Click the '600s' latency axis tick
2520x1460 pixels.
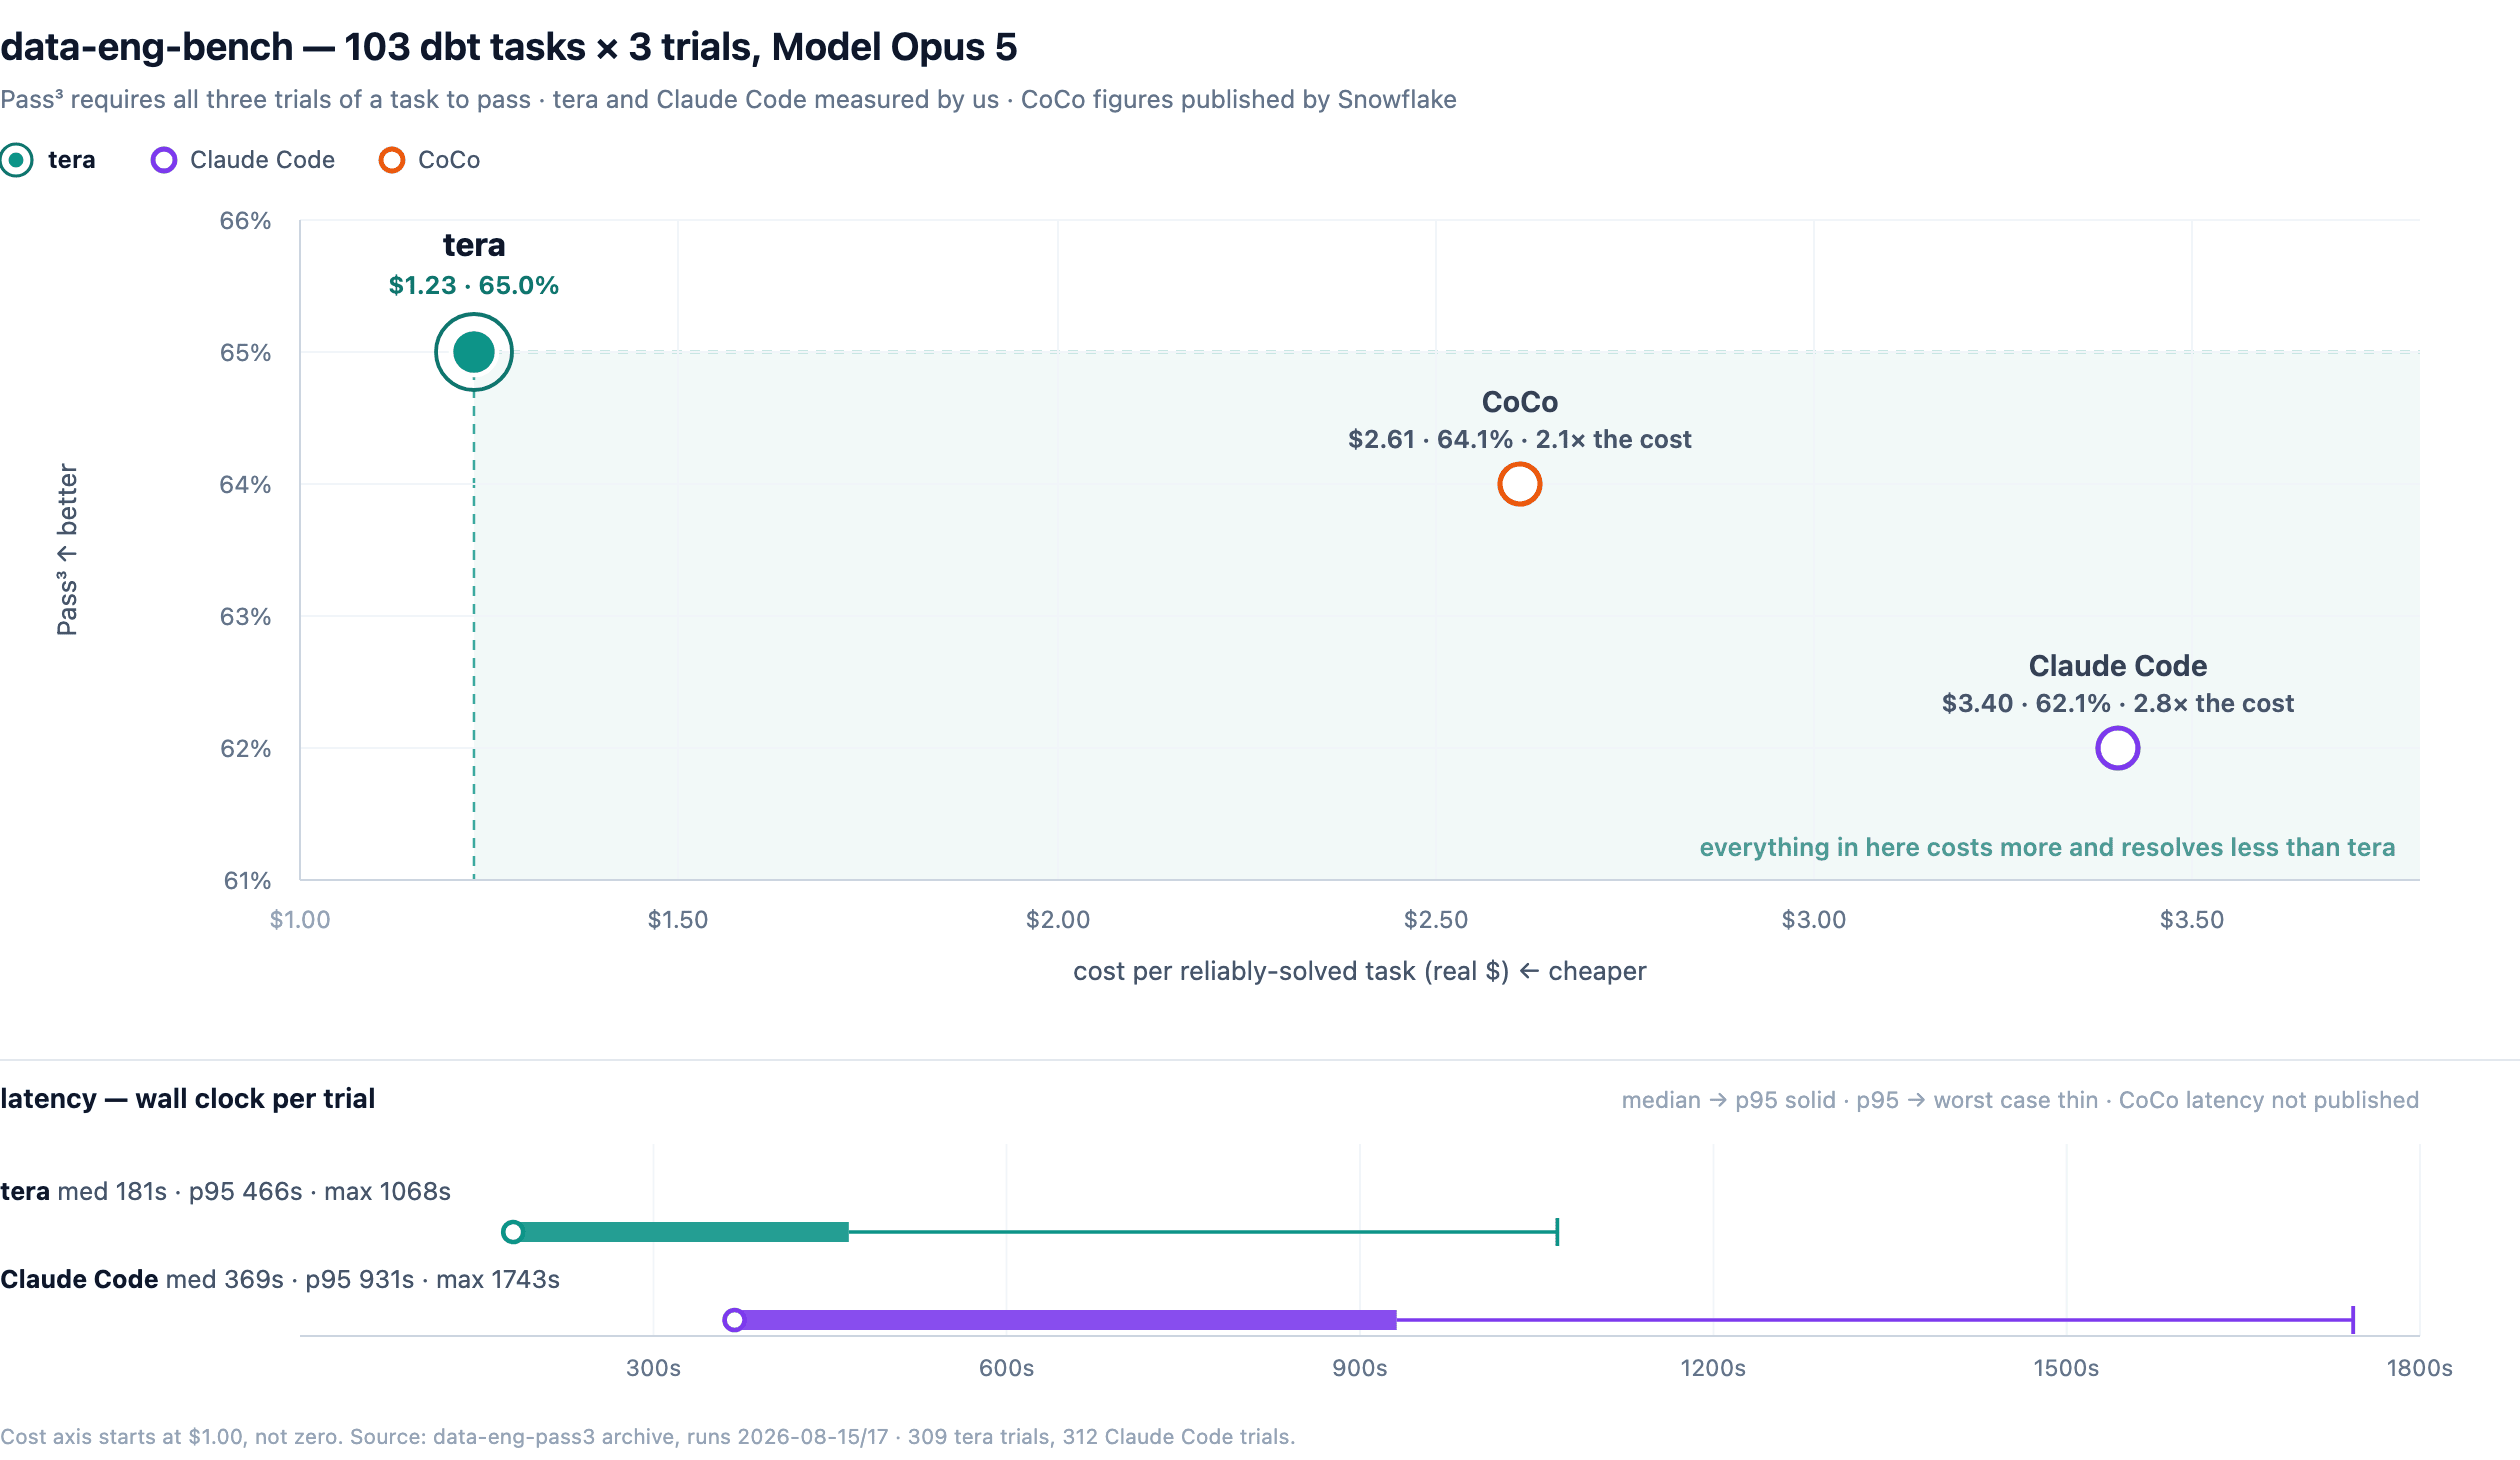coord(1007,1368)
